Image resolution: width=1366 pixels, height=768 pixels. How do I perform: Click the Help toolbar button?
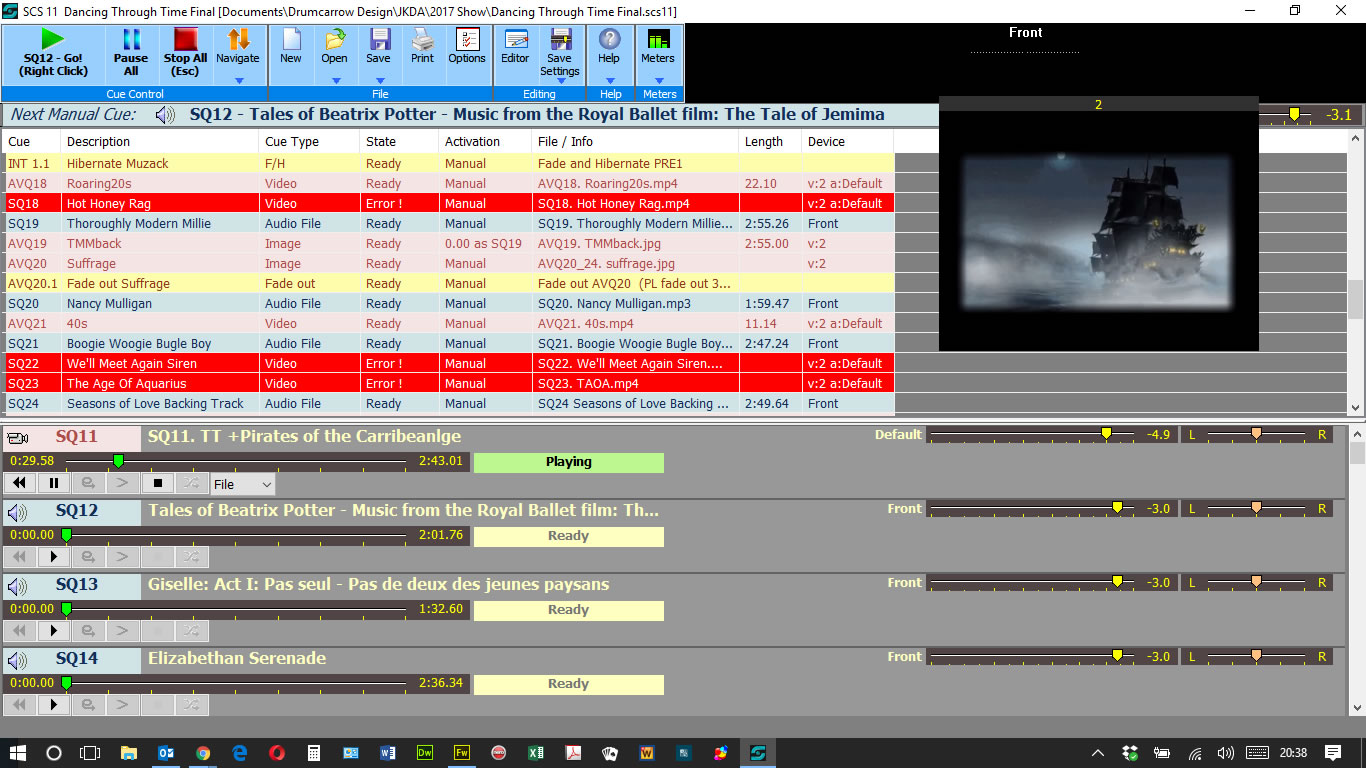click(x=609, y=47)
